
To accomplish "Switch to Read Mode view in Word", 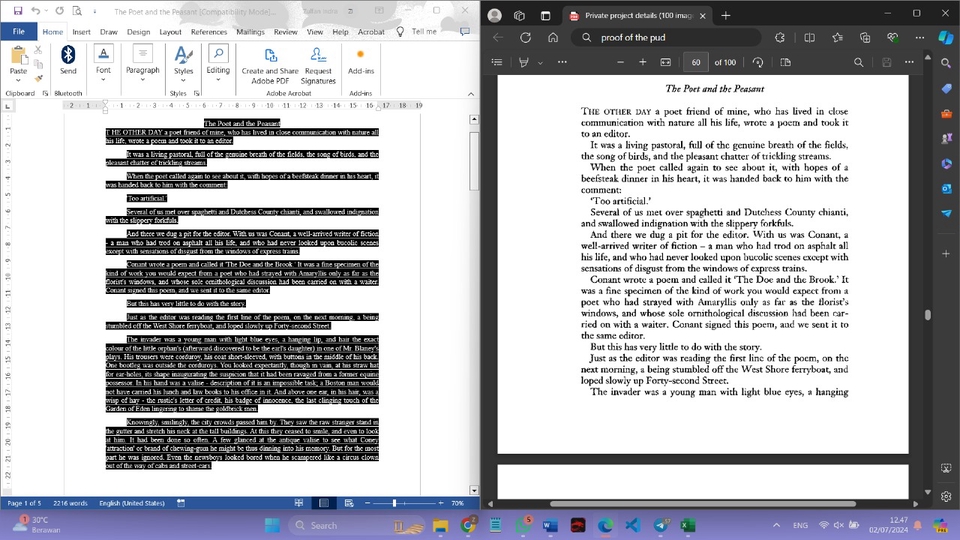I will (x=299, y=503).
